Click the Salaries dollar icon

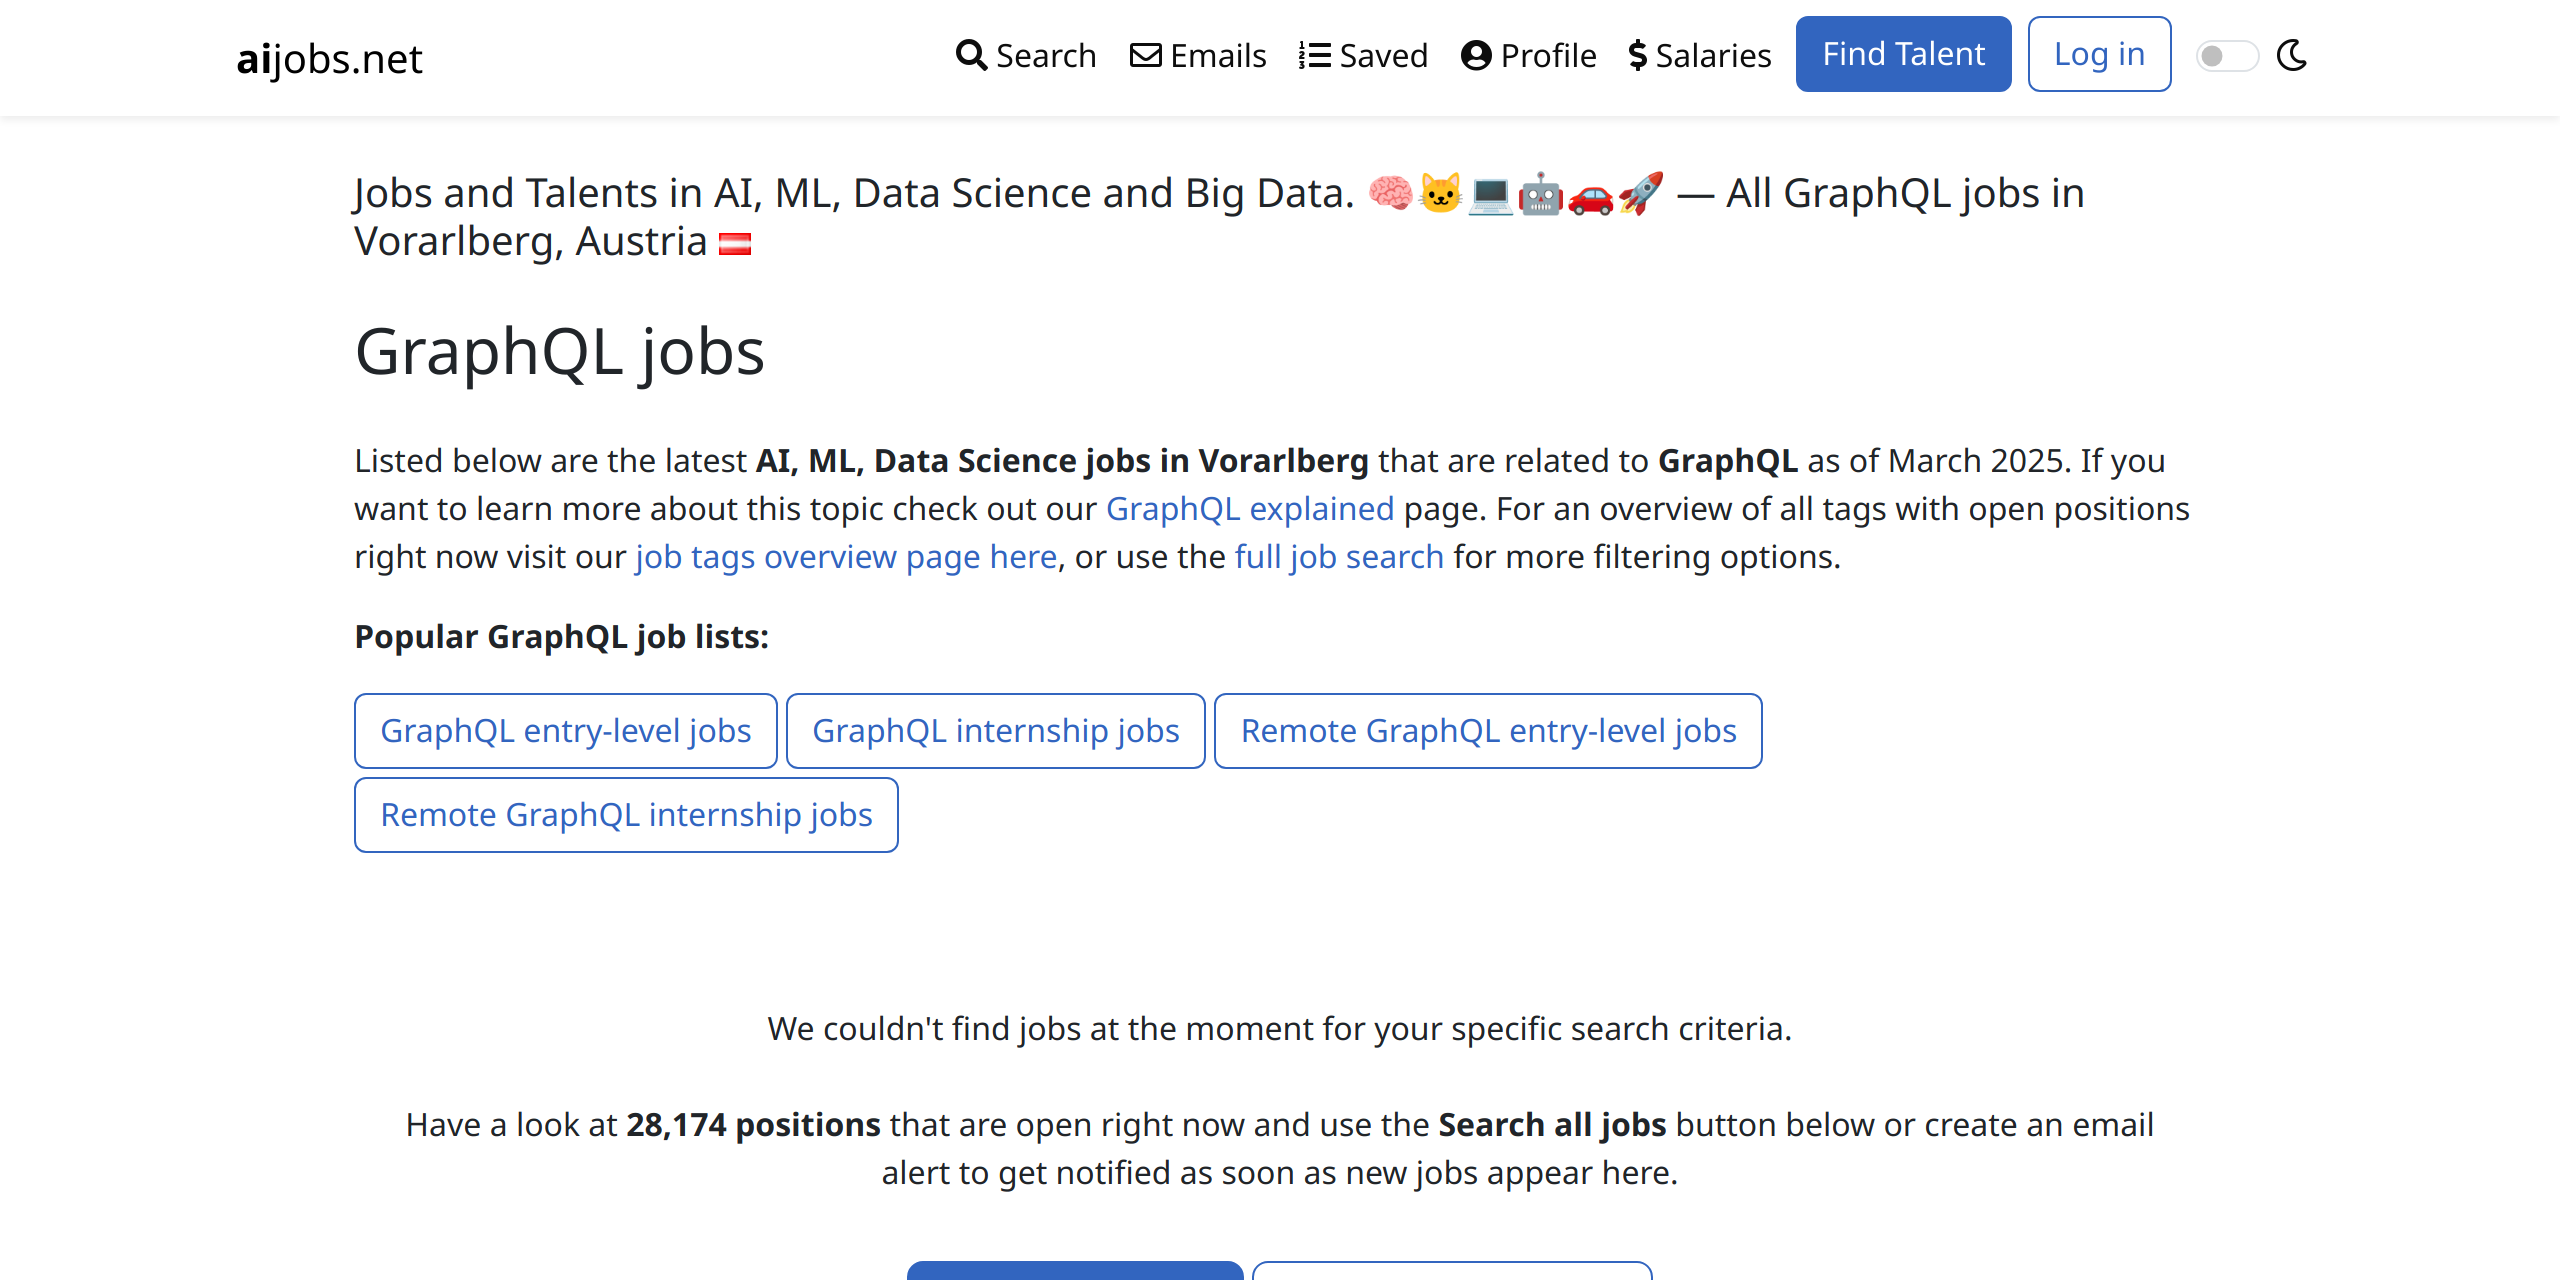point(1637,55)
